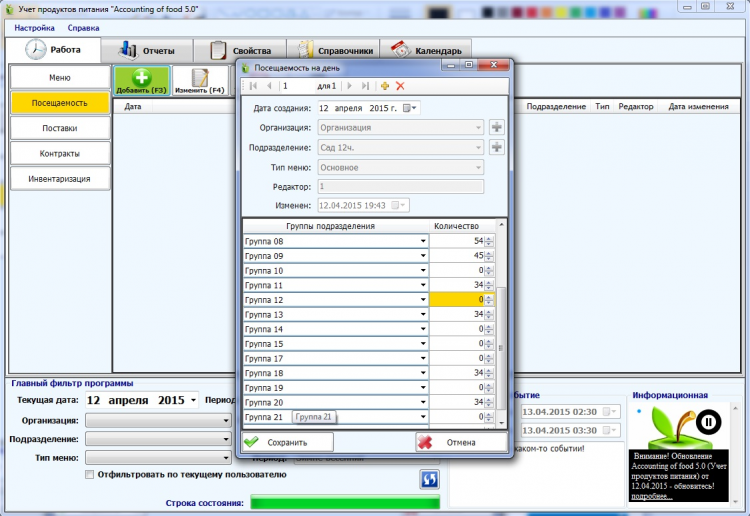Click the yellow plus add-record icon in dialog
The width and height of the screenshot is (750, 516).
pos(385,86)
